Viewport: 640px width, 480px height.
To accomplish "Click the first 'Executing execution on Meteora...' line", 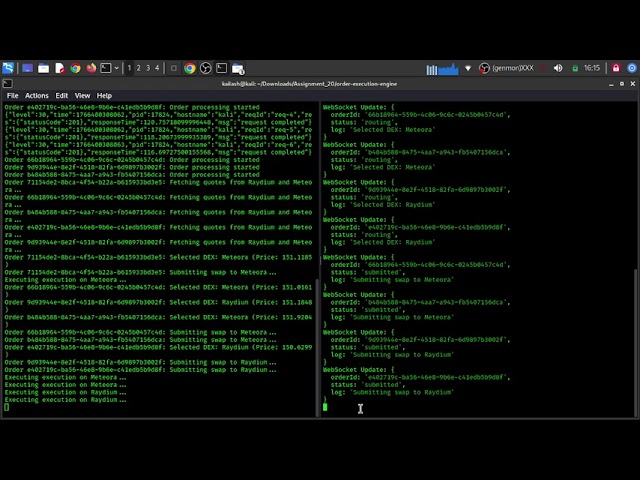I will 65,280.
